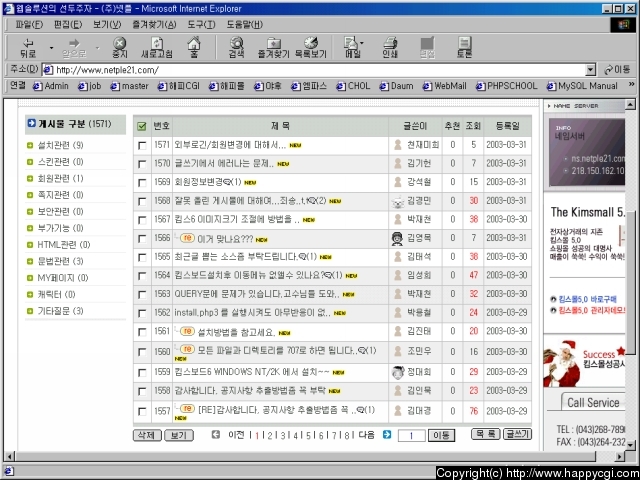This screenshot has width=640, height=480.
Task: Toggle the select-all checkbox in table header
Action: coord(142,126)
